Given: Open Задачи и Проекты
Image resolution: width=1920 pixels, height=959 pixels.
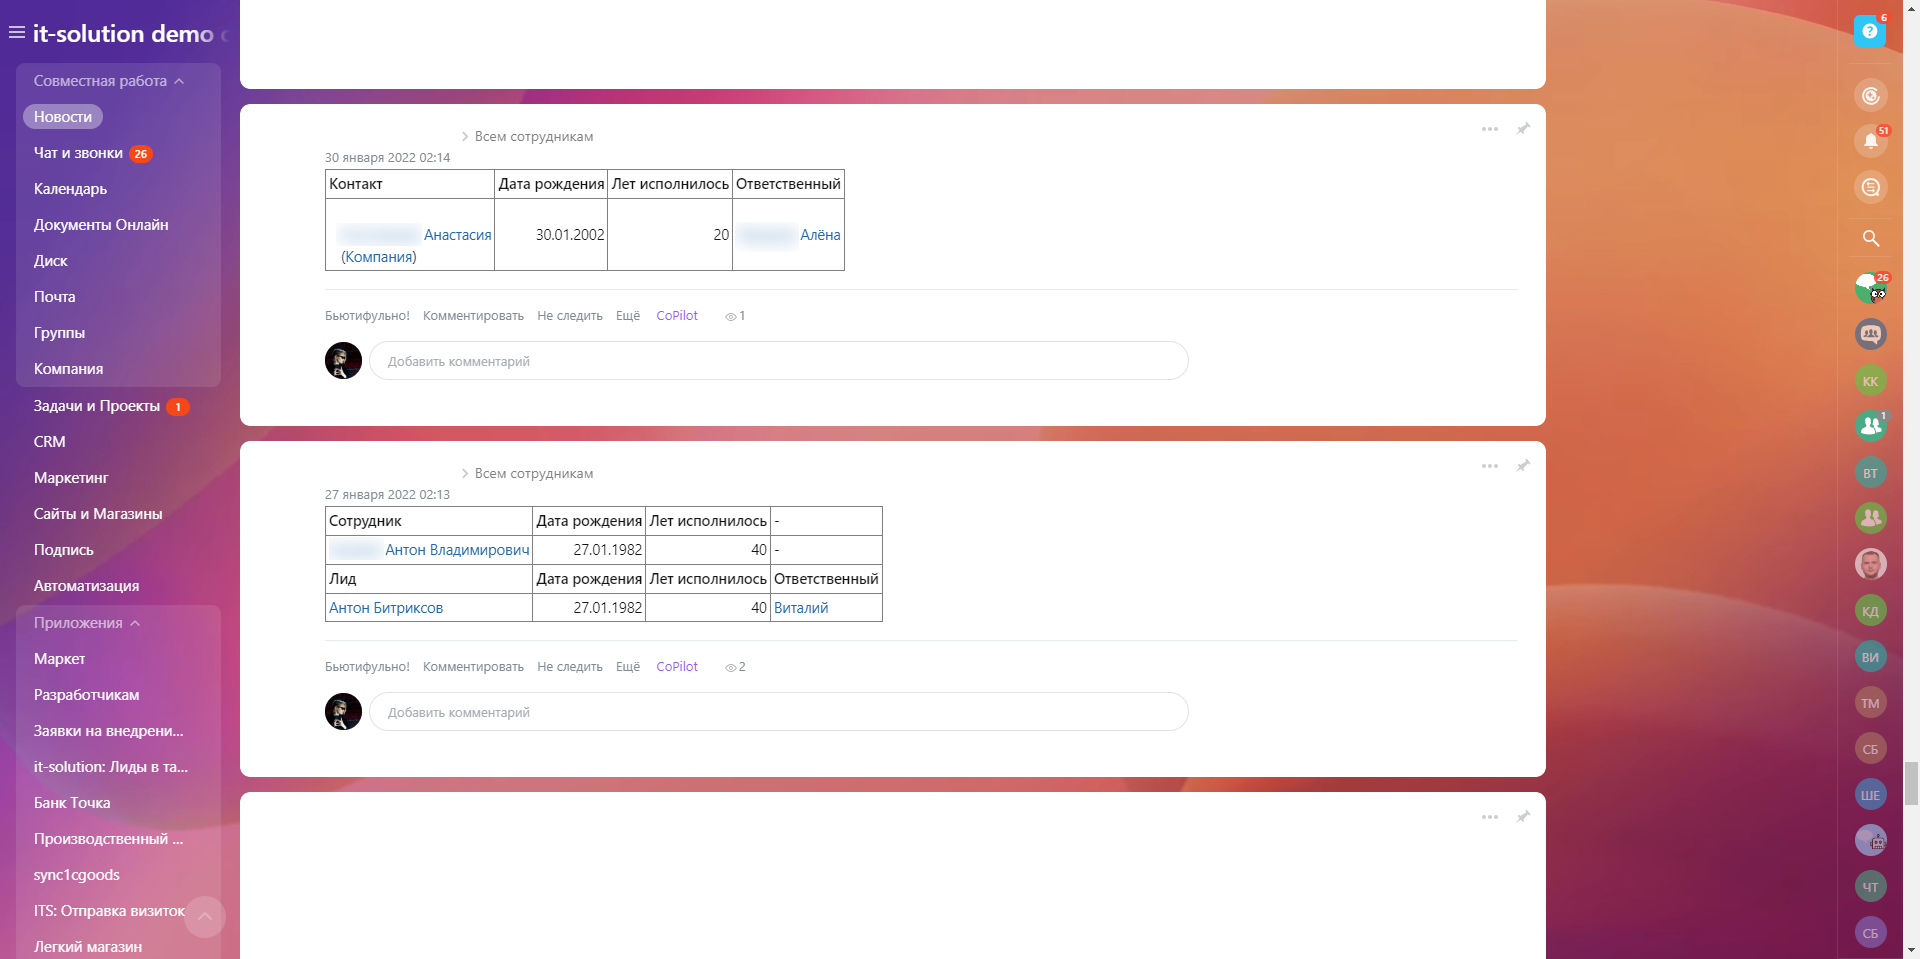Looking at the screenshot, I should [97, 406].
